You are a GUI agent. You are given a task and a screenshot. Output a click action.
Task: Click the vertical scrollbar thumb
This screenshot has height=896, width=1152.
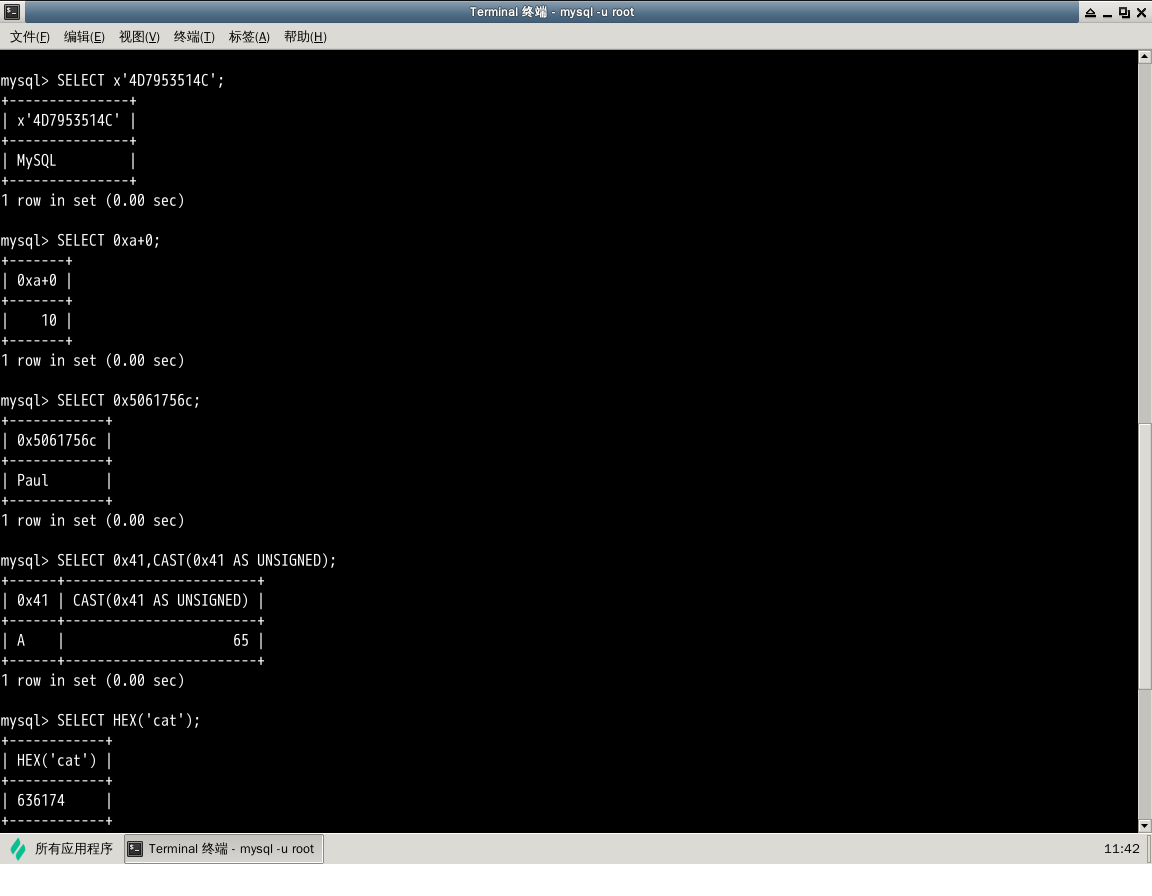(1145, 555)
